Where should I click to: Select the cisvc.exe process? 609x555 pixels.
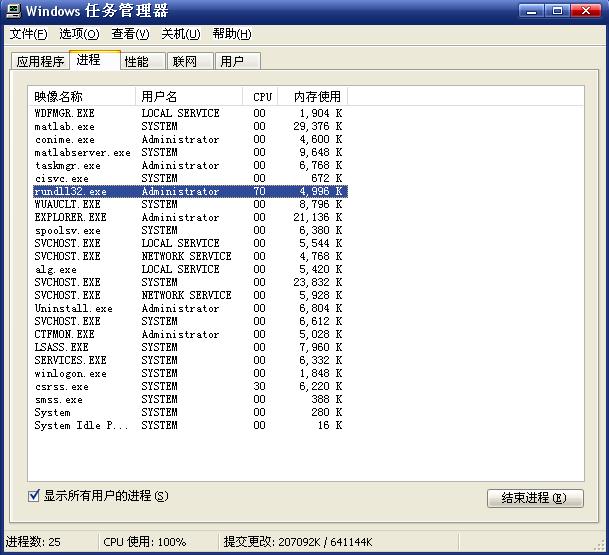190,178
